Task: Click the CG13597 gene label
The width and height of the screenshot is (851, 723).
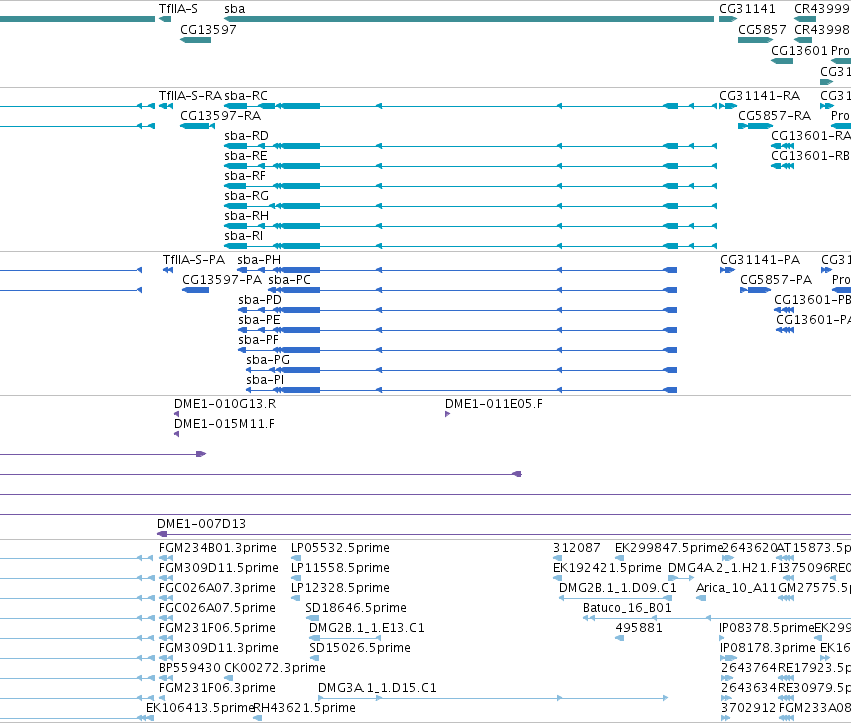Action: (x=208, y=29)
